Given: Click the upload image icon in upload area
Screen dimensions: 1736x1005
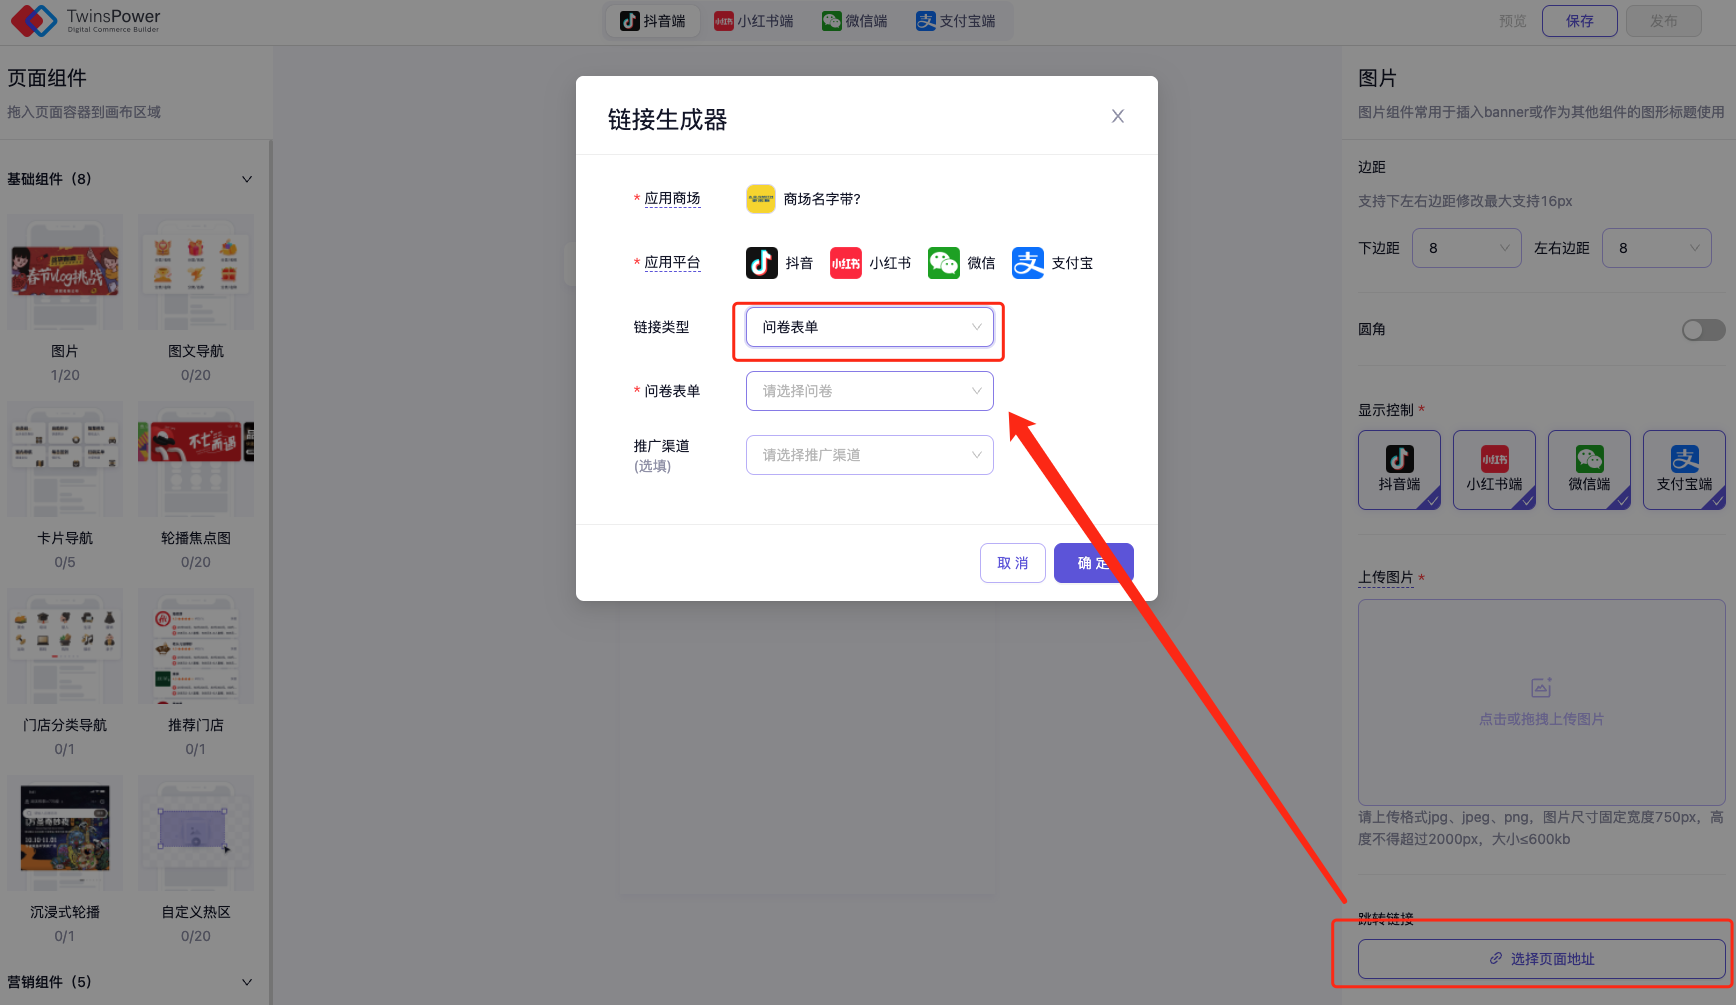Looking at the screenshot, I should [x=1541, y=688].
